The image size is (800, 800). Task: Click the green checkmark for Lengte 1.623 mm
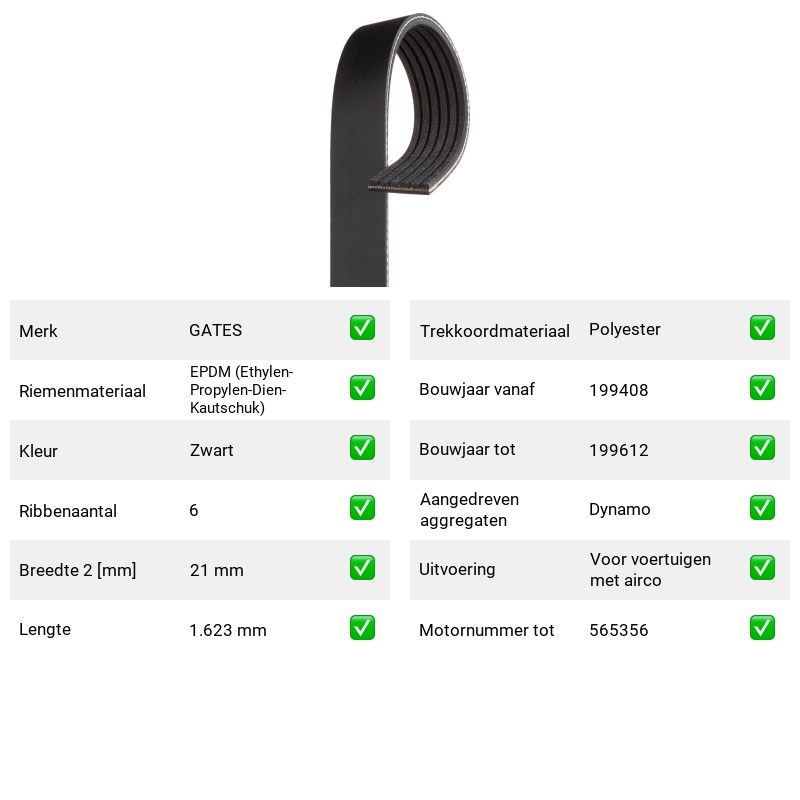click(362, 628)
